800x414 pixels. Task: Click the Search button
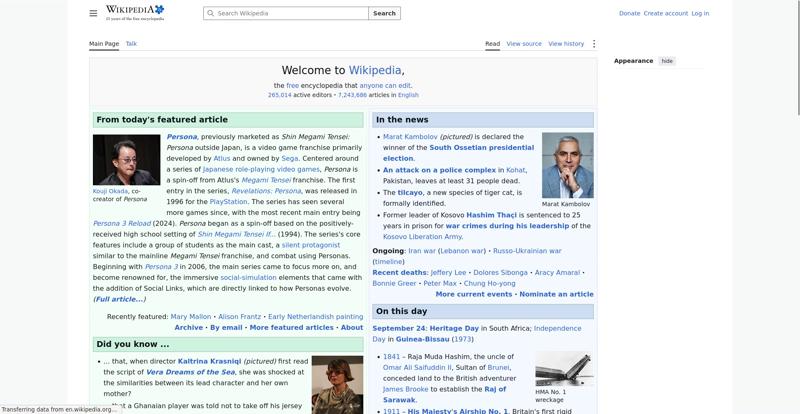(x=384, y=13)
